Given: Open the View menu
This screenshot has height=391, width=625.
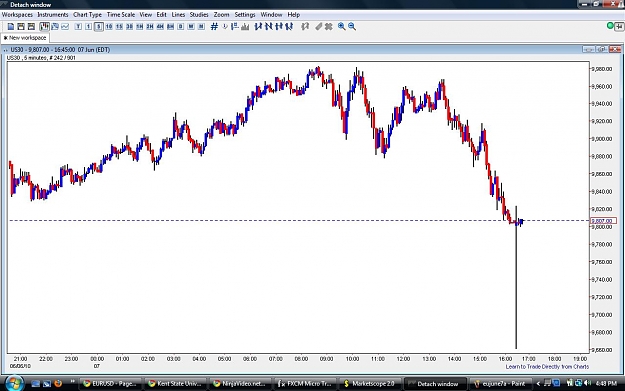Looking at the screenshot, I should [145, 15].
